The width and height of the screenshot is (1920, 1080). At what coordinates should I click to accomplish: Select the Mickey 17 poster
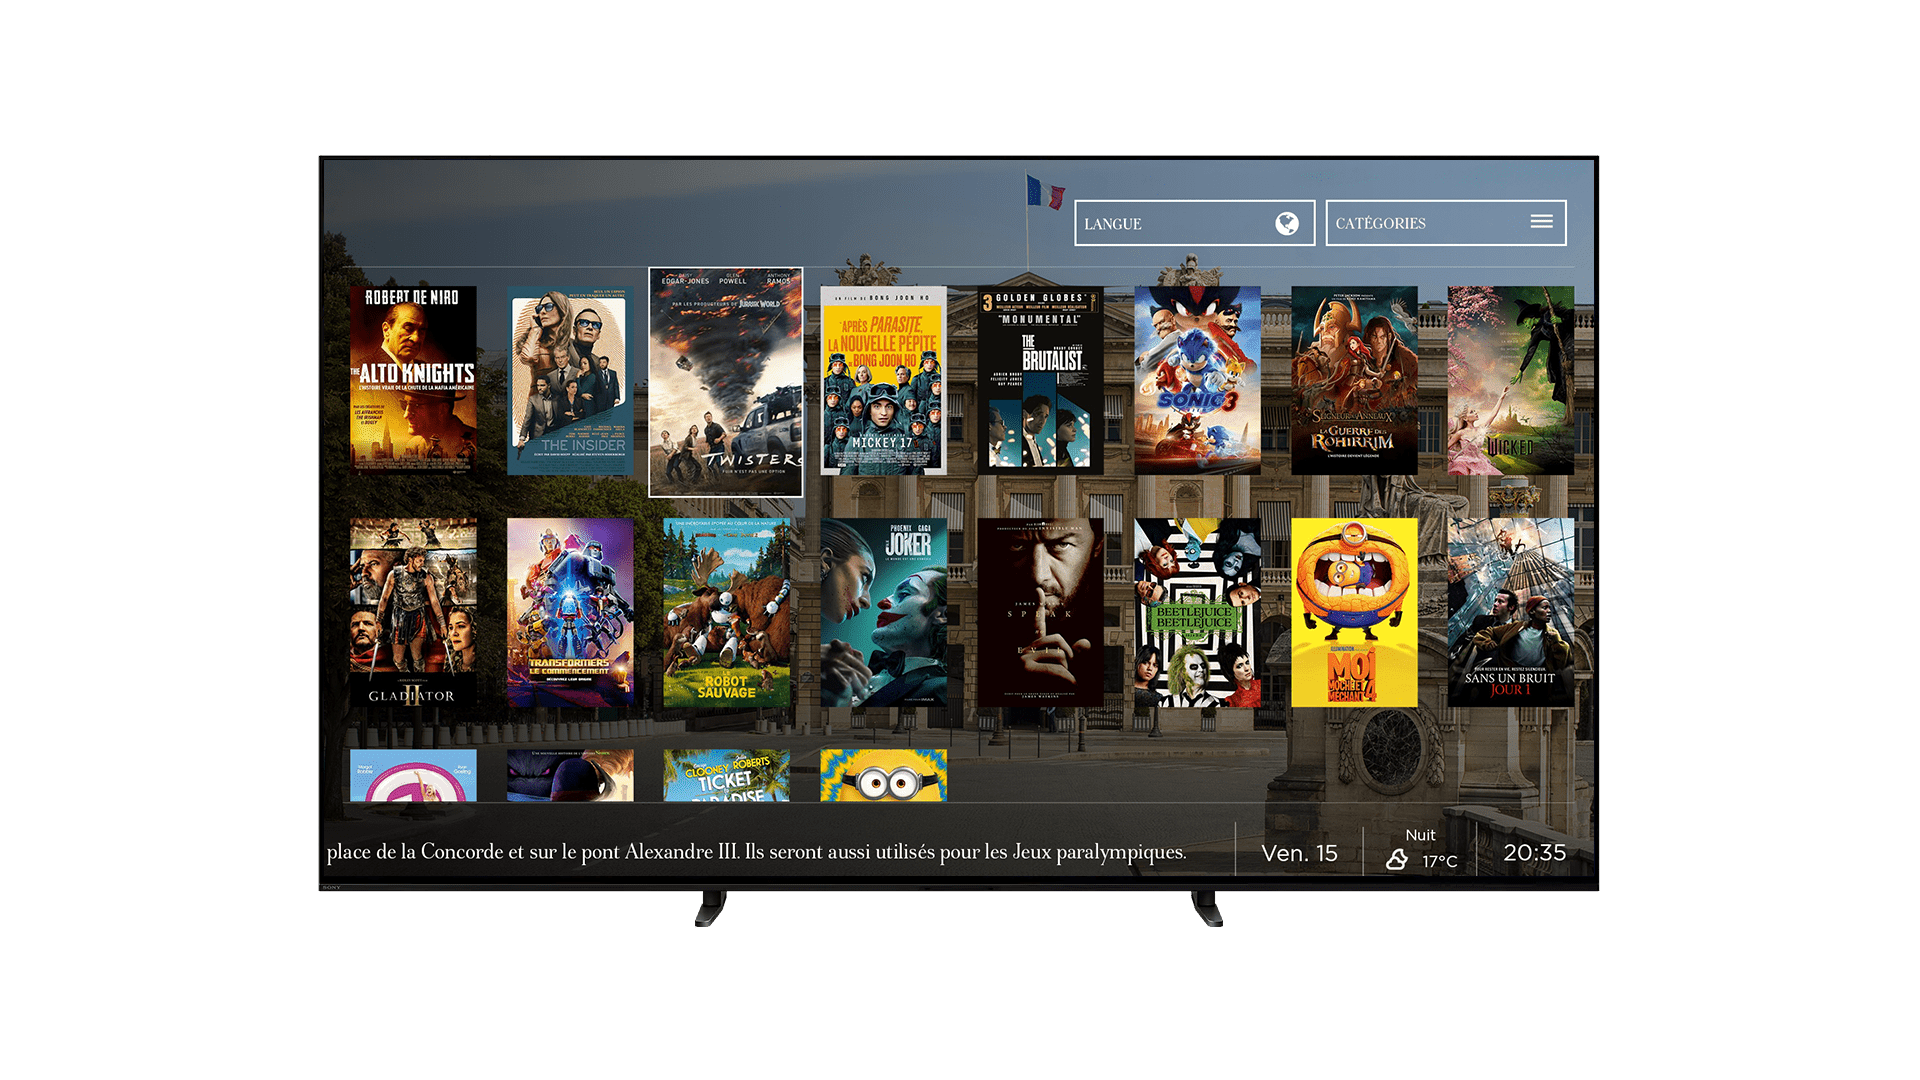point(883,380)
